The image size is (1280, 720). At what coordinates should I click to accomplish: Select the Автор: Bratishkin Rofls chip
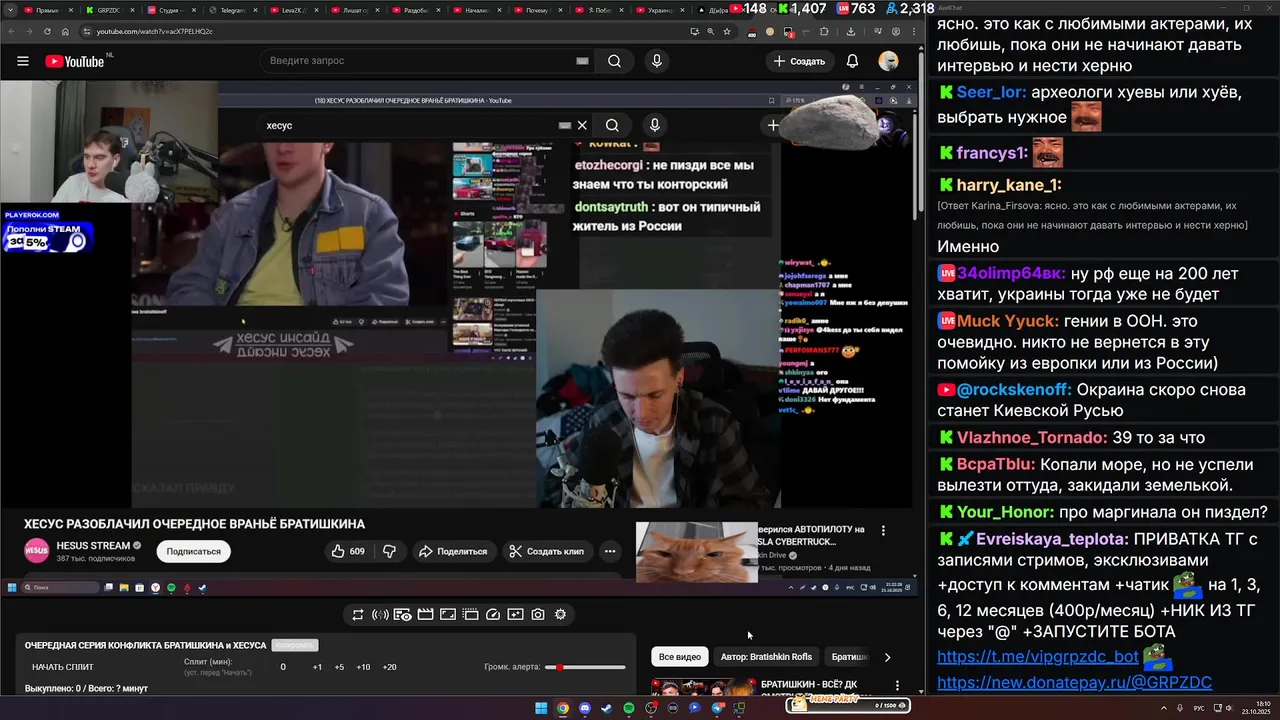pos(766,657)
